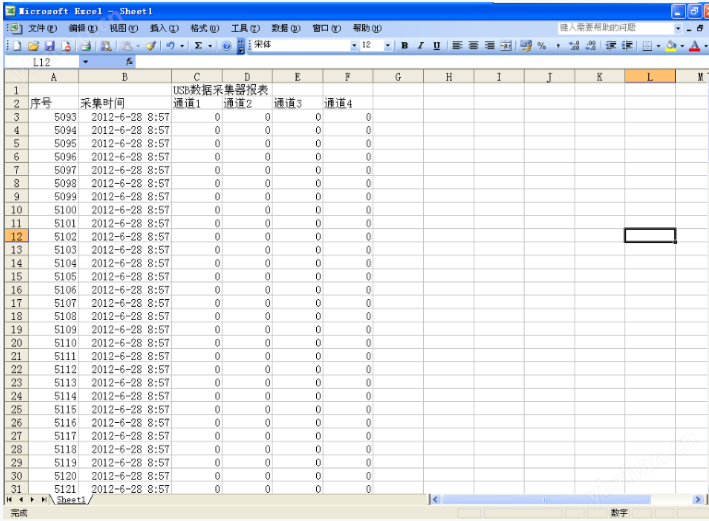The width and height of the screenshot is (709, 521).
Task: Click the Paste clipboard icon
Action: pyautogui.click(x=127, y=46)
